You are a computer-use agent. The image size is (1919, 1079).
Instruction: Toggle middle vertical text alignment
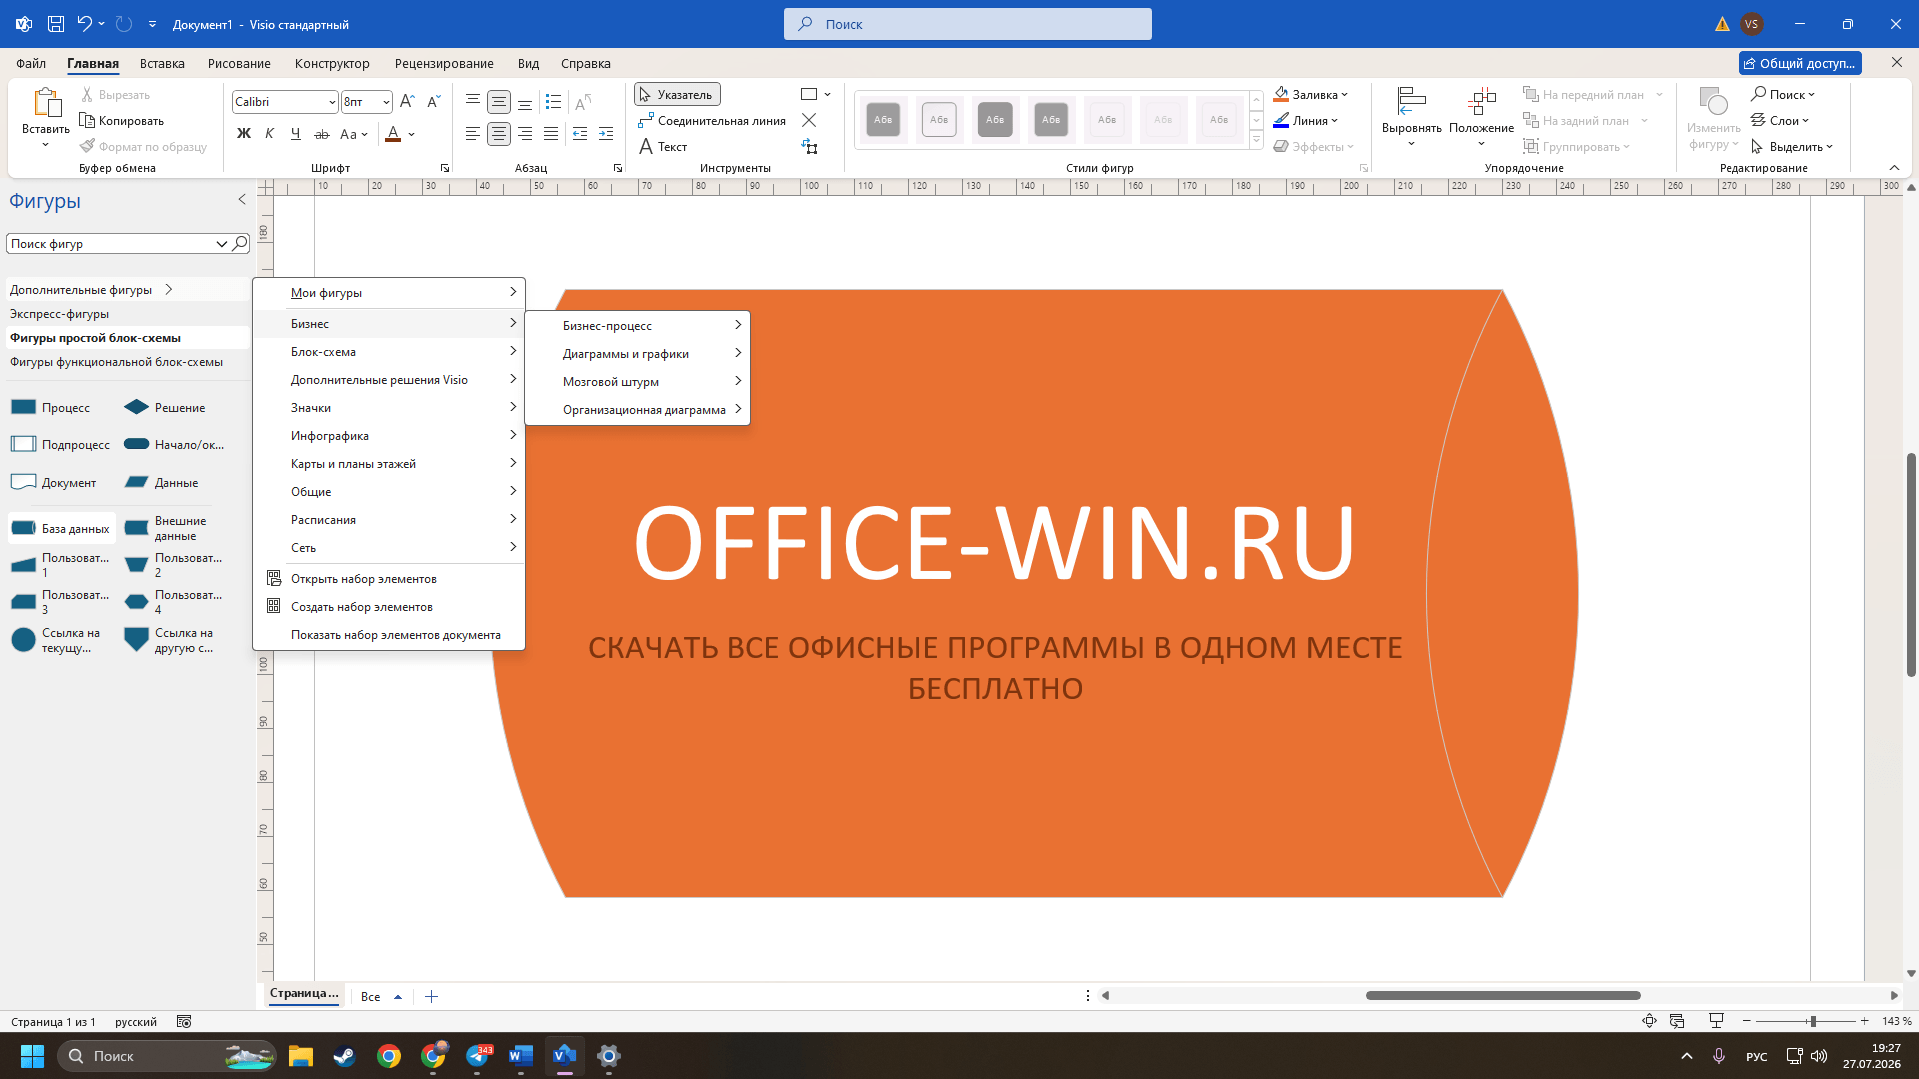pos(499,102)
